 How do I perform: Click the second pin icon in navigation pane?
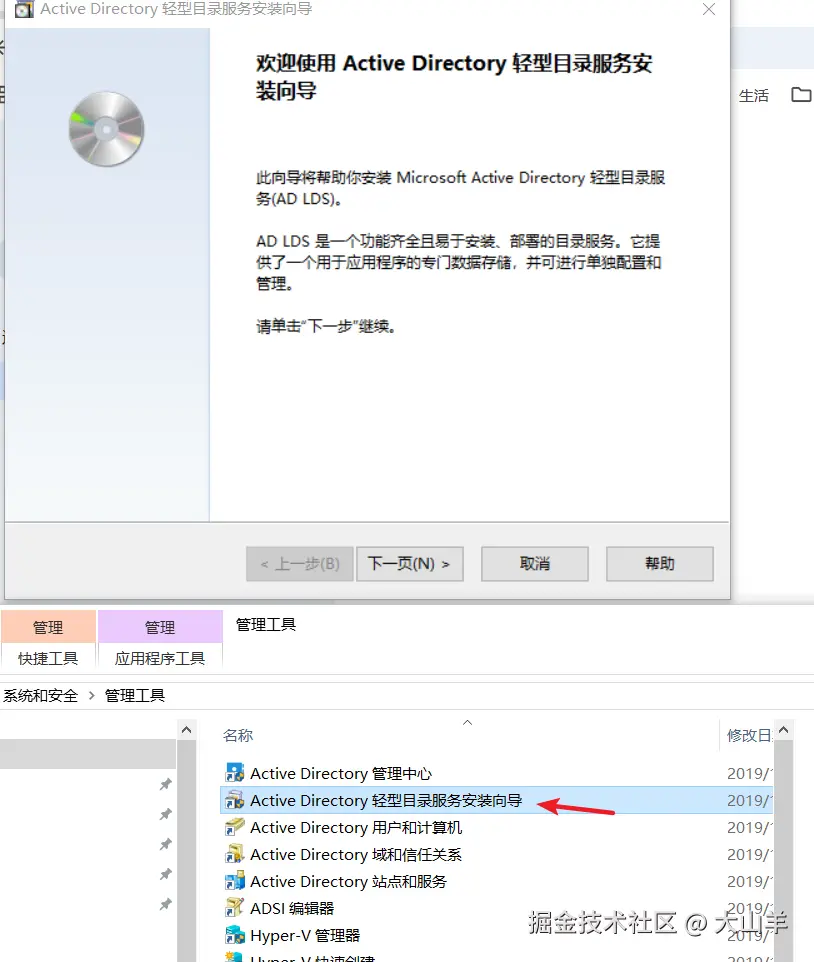(x=166, y=814)
